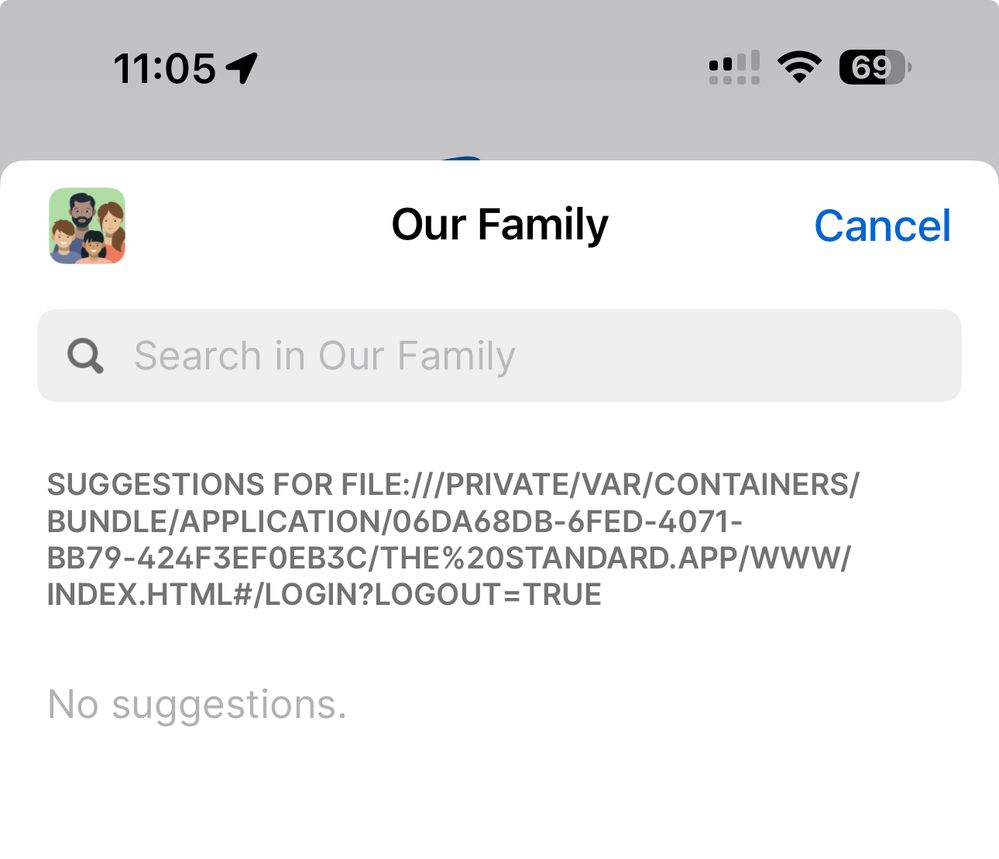Screen dimensions: 999x859
Task: Click the cellular signal bars icon
Action: point(734,68)
